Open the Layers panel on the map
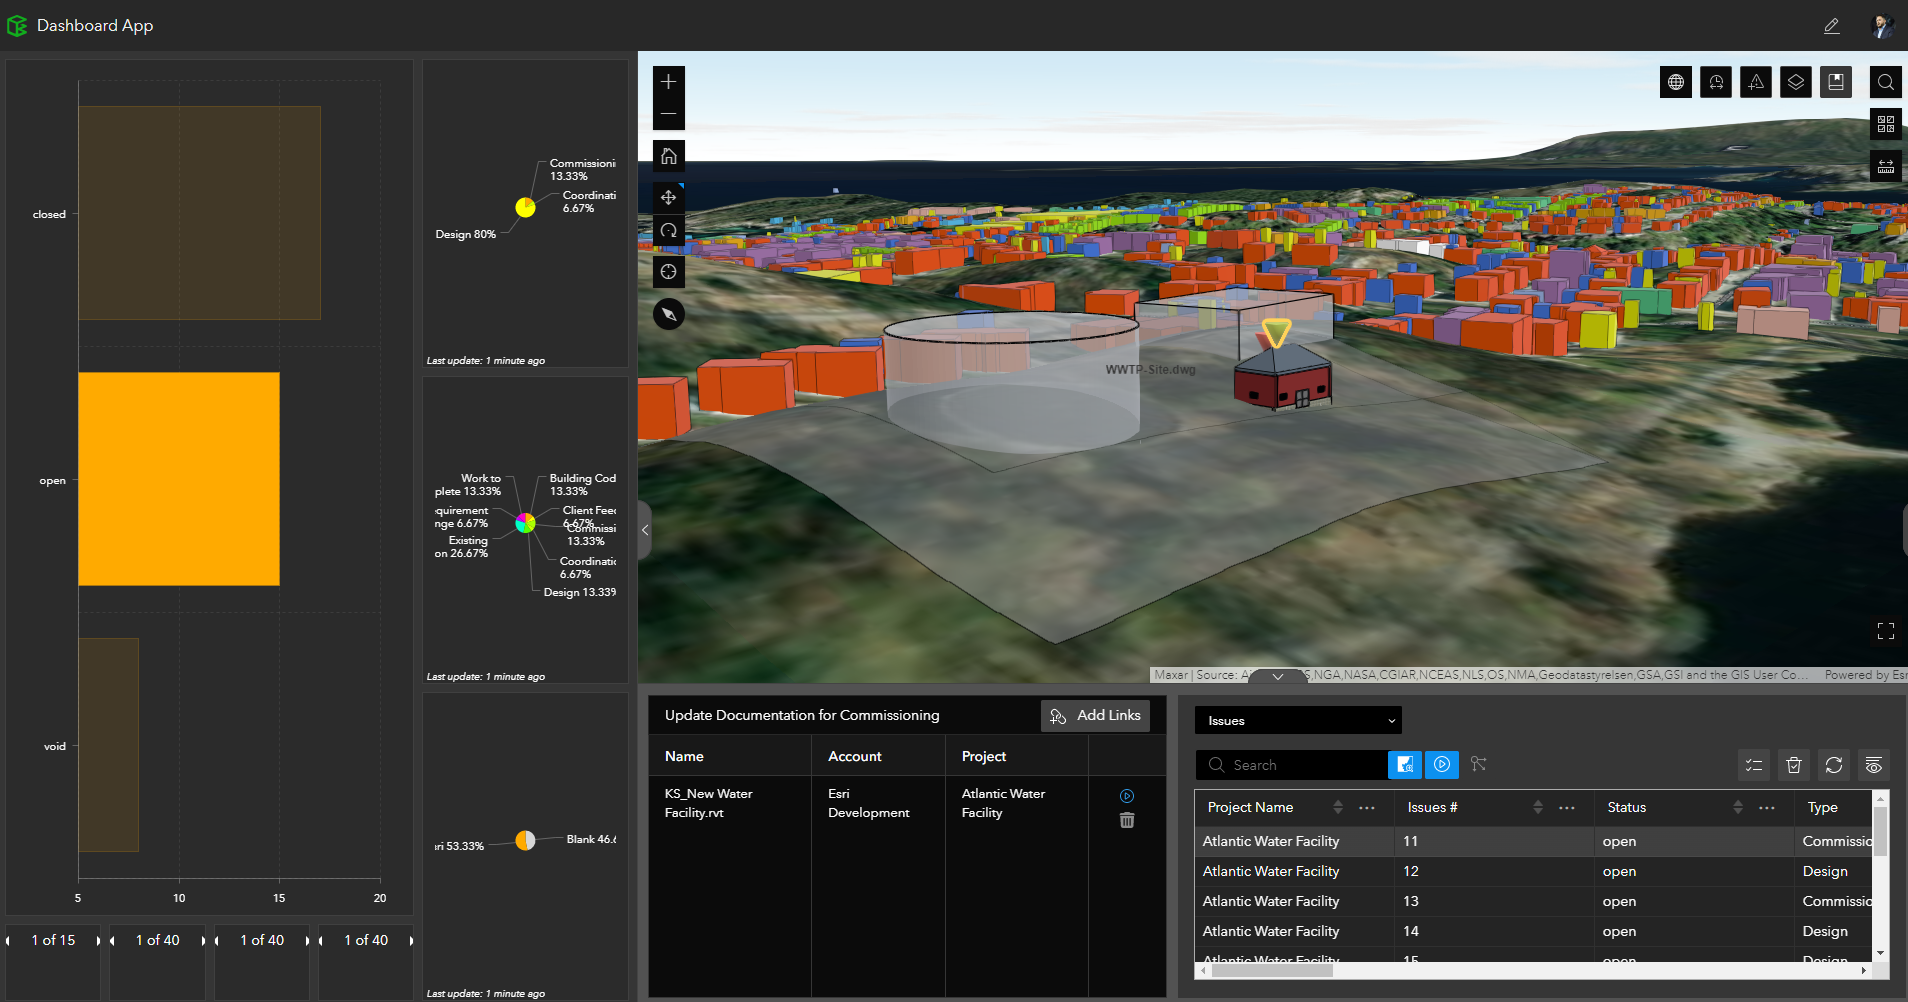The image size is (1908, 1002). click(x=1797, y=82)
